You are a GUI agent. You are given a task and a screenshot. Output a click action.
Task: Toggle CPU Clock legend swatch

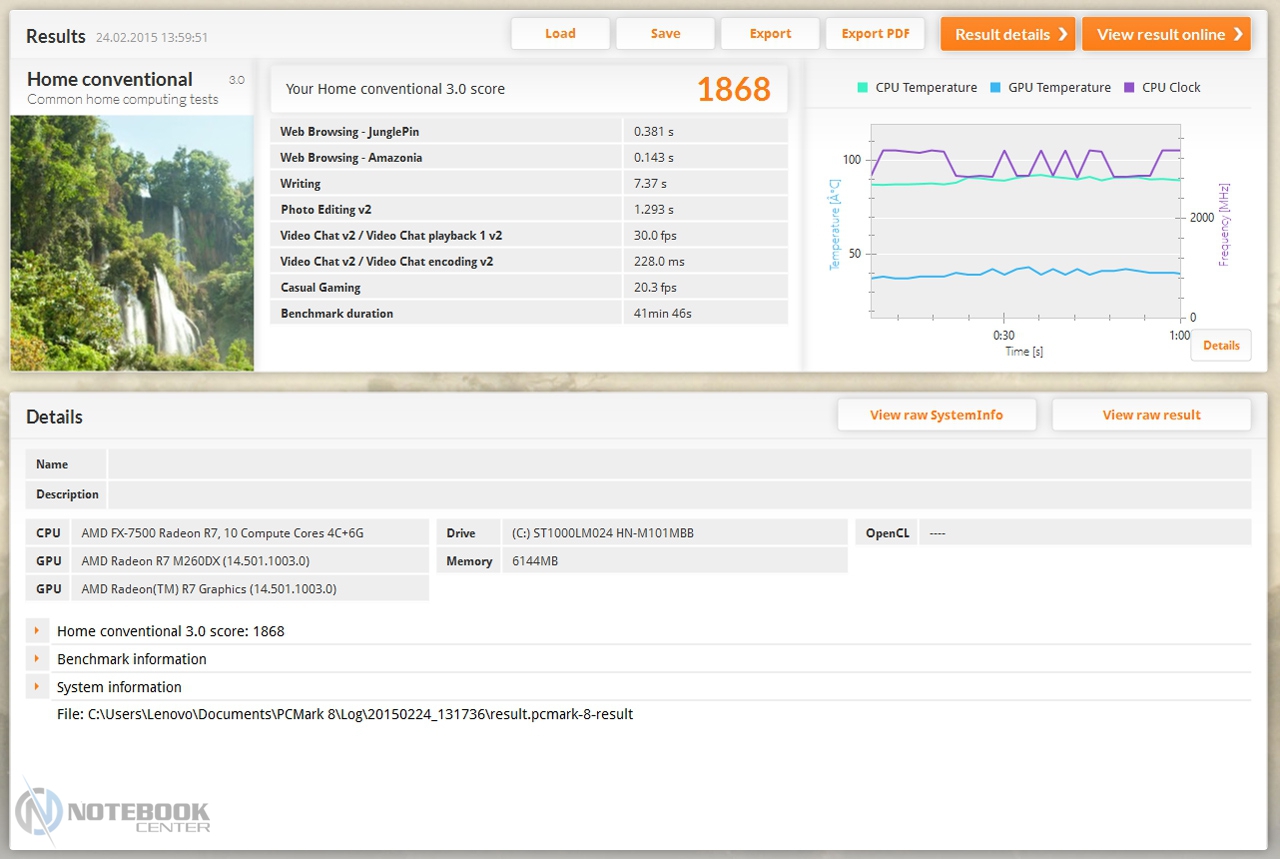[1129, 87]
